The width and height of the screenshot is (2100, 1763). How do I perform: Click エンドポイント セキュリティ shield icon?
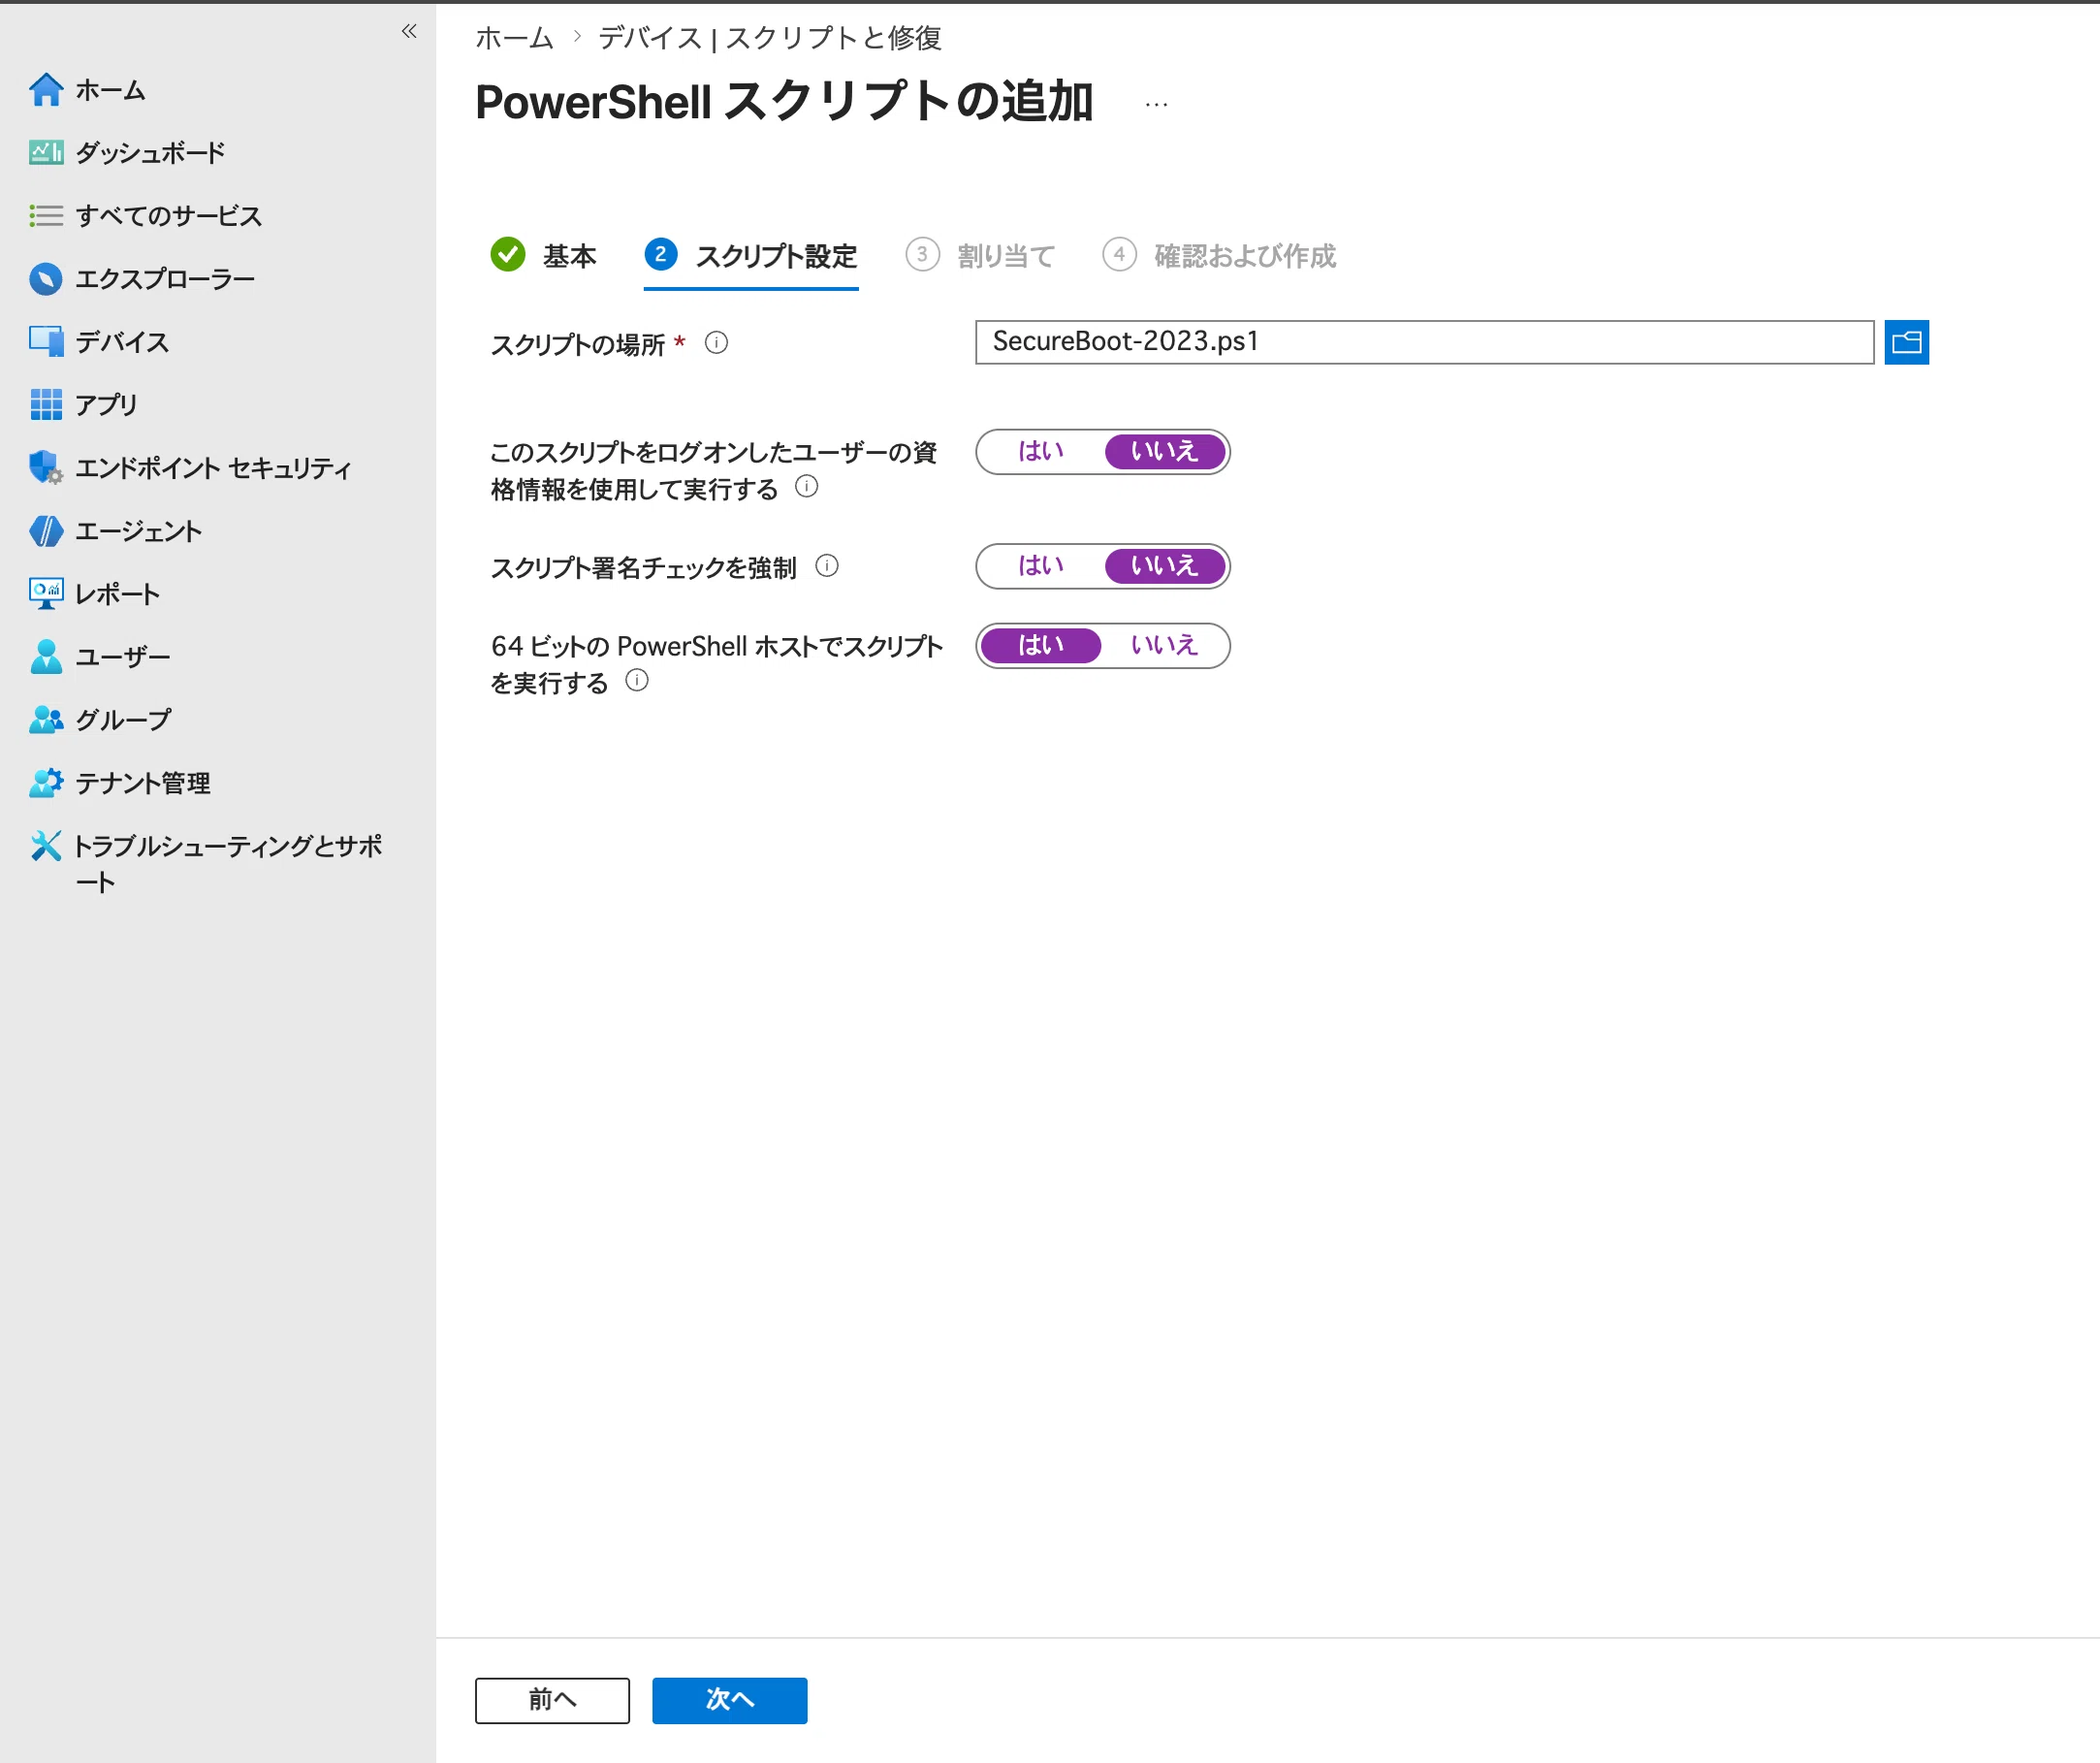(x=46, y=468)
